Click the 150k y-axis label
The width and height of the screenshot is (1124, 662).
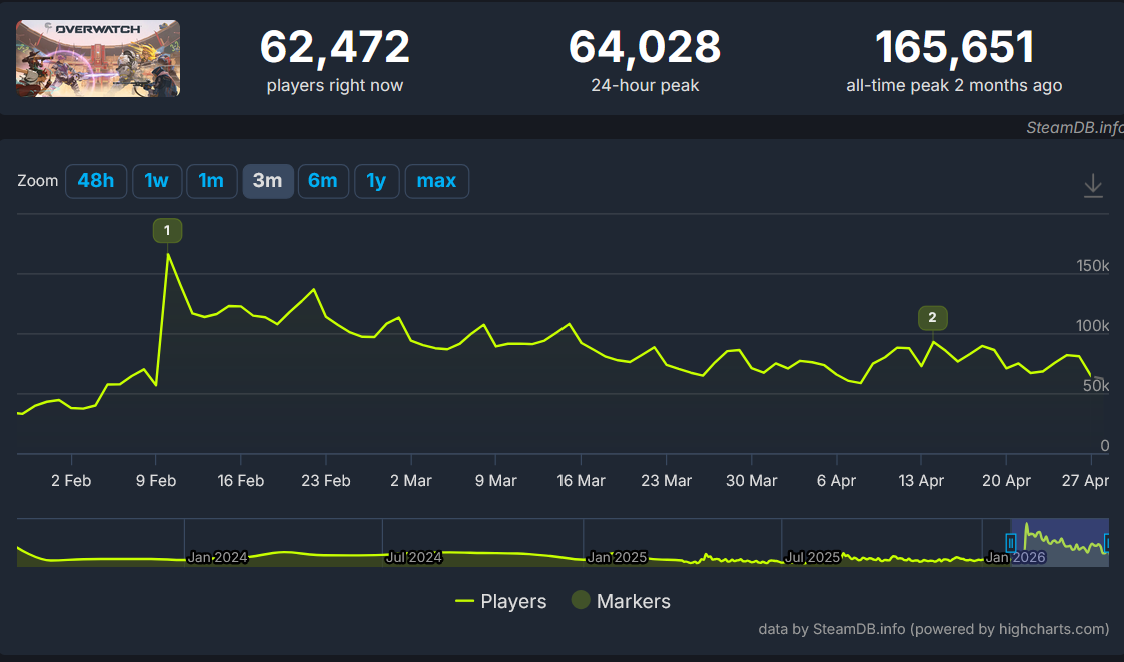click(x=1092, y=266)
